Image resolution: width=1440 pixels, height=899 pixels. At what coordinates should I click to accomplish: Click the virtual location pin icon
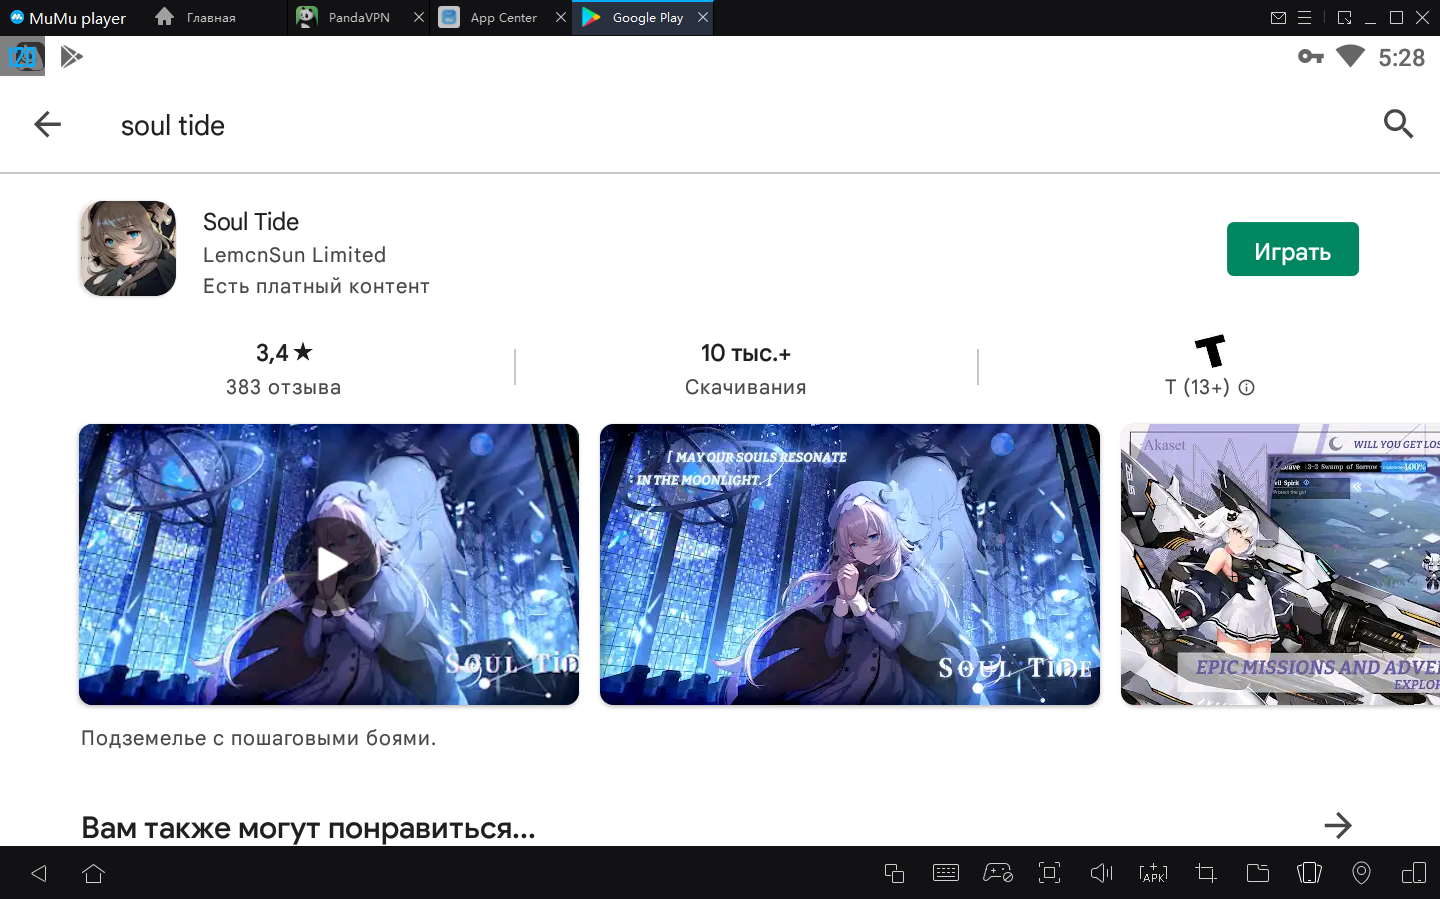[1361, 873]
